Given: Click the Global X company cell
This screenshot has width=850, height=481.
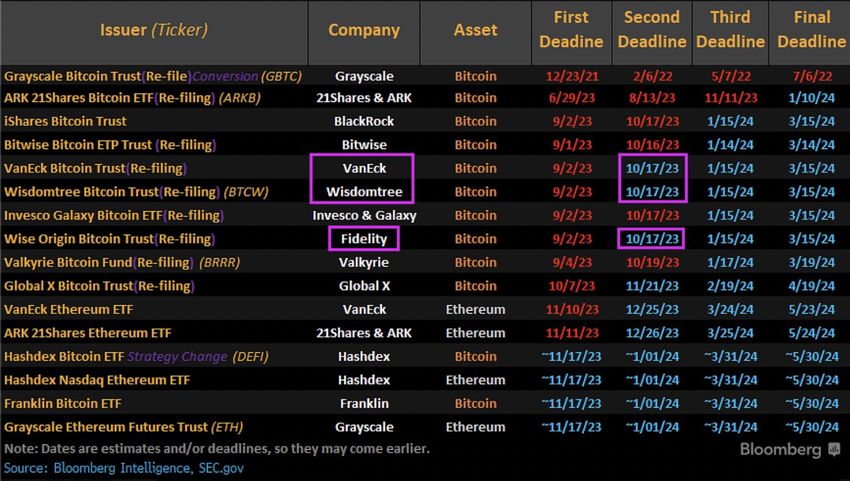Looking at the screenshot, I should [363, 286].
